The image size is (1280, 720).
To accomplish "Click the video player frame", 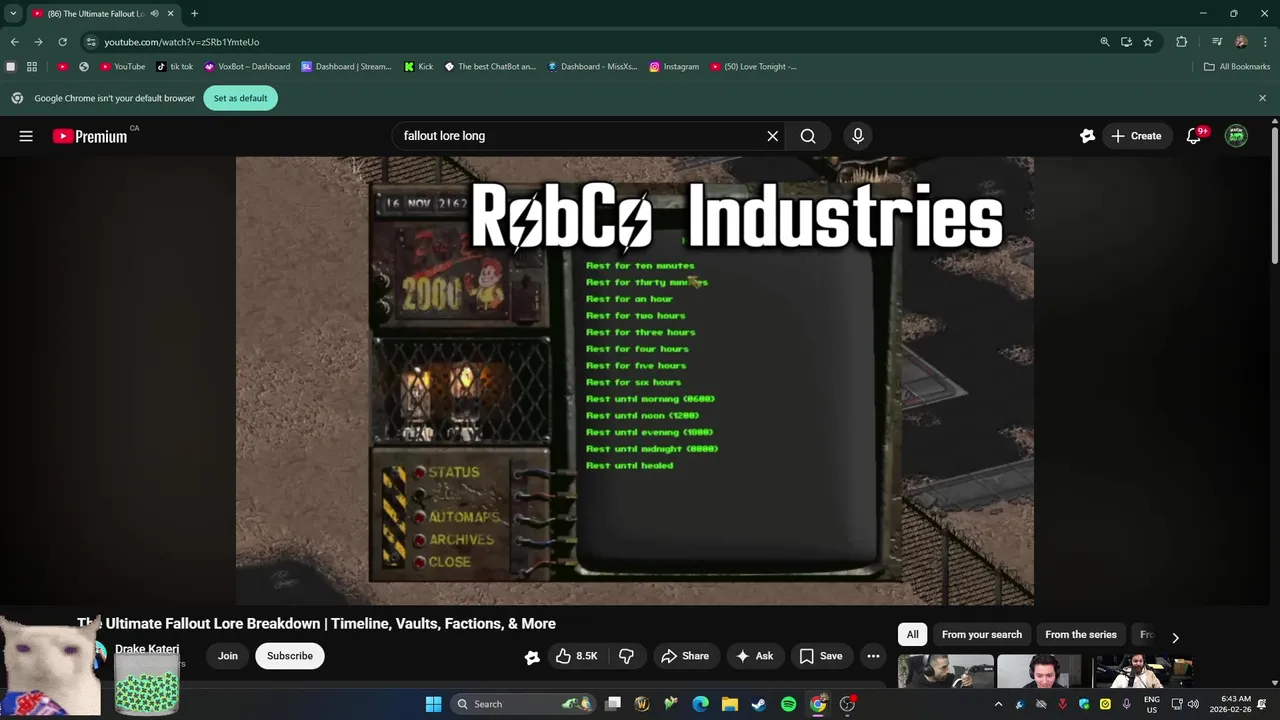I will click(635, 380).
